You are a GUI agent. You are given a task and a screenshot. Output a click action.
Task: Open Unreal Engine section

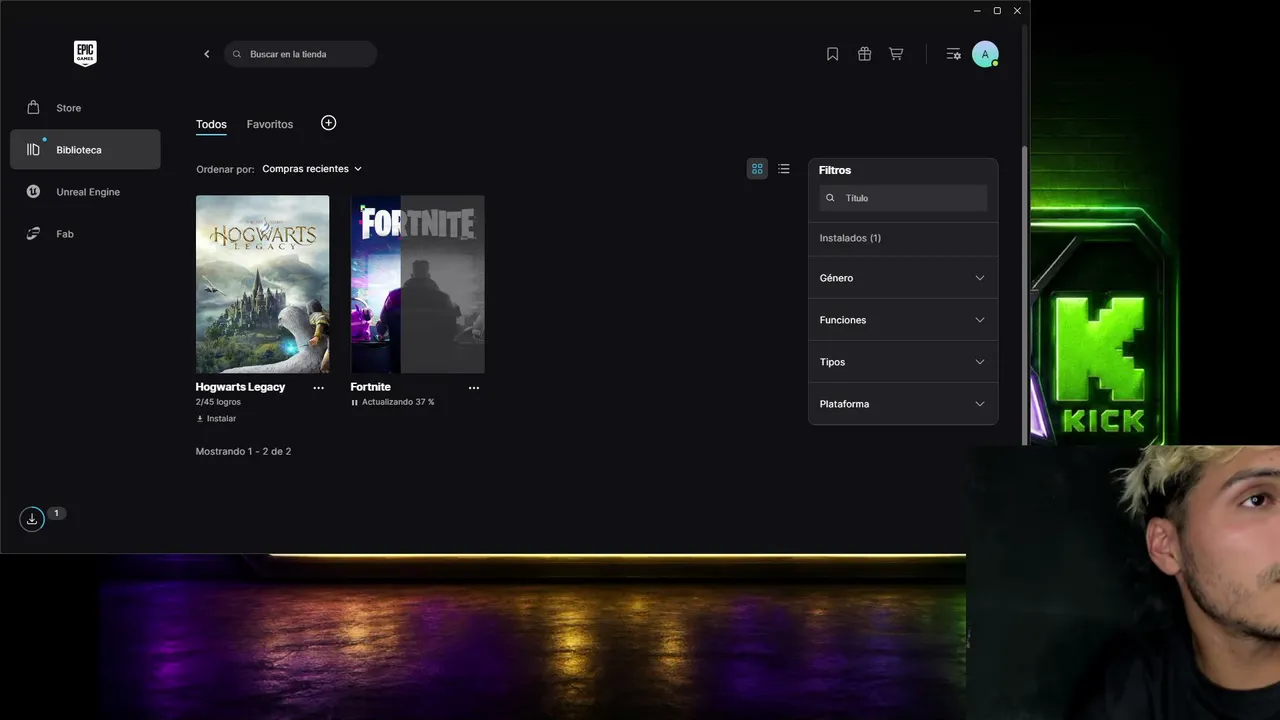(x=85, y=192)
